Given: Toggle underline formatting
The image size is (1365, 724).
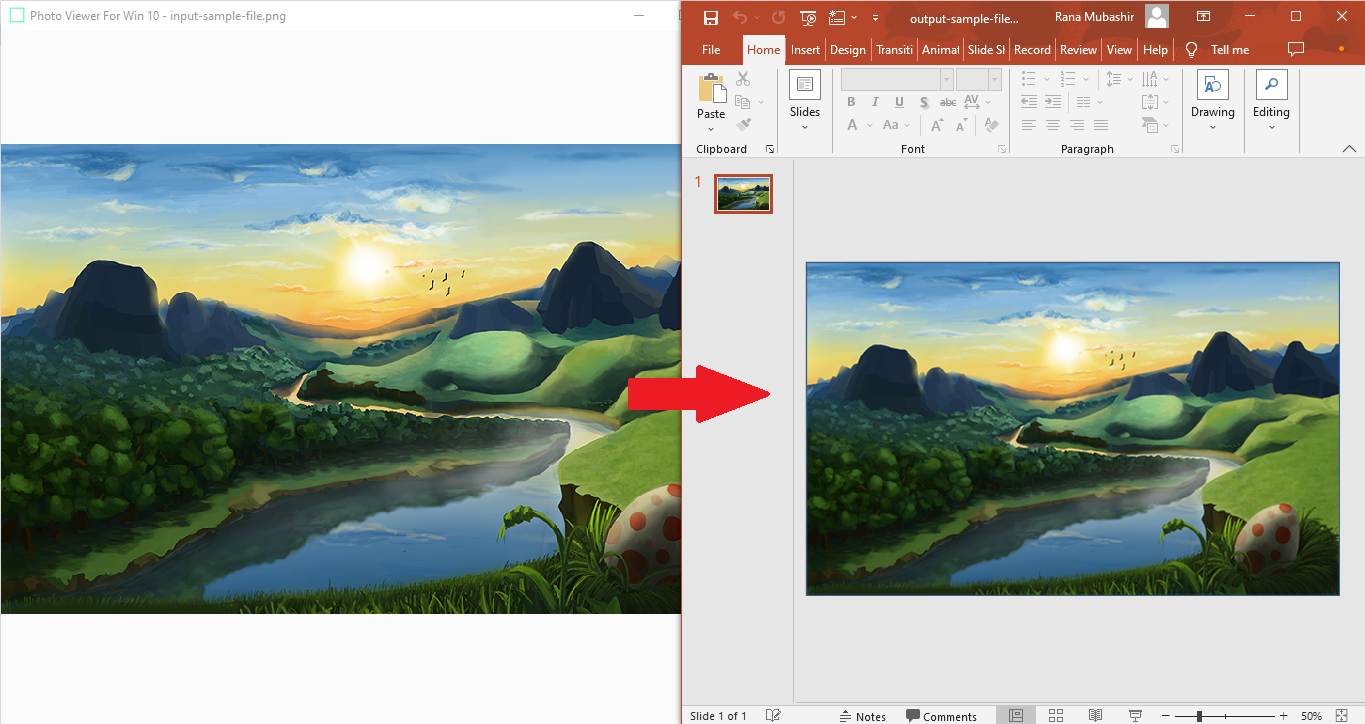Looking at the screenshot, I should 898,101.
